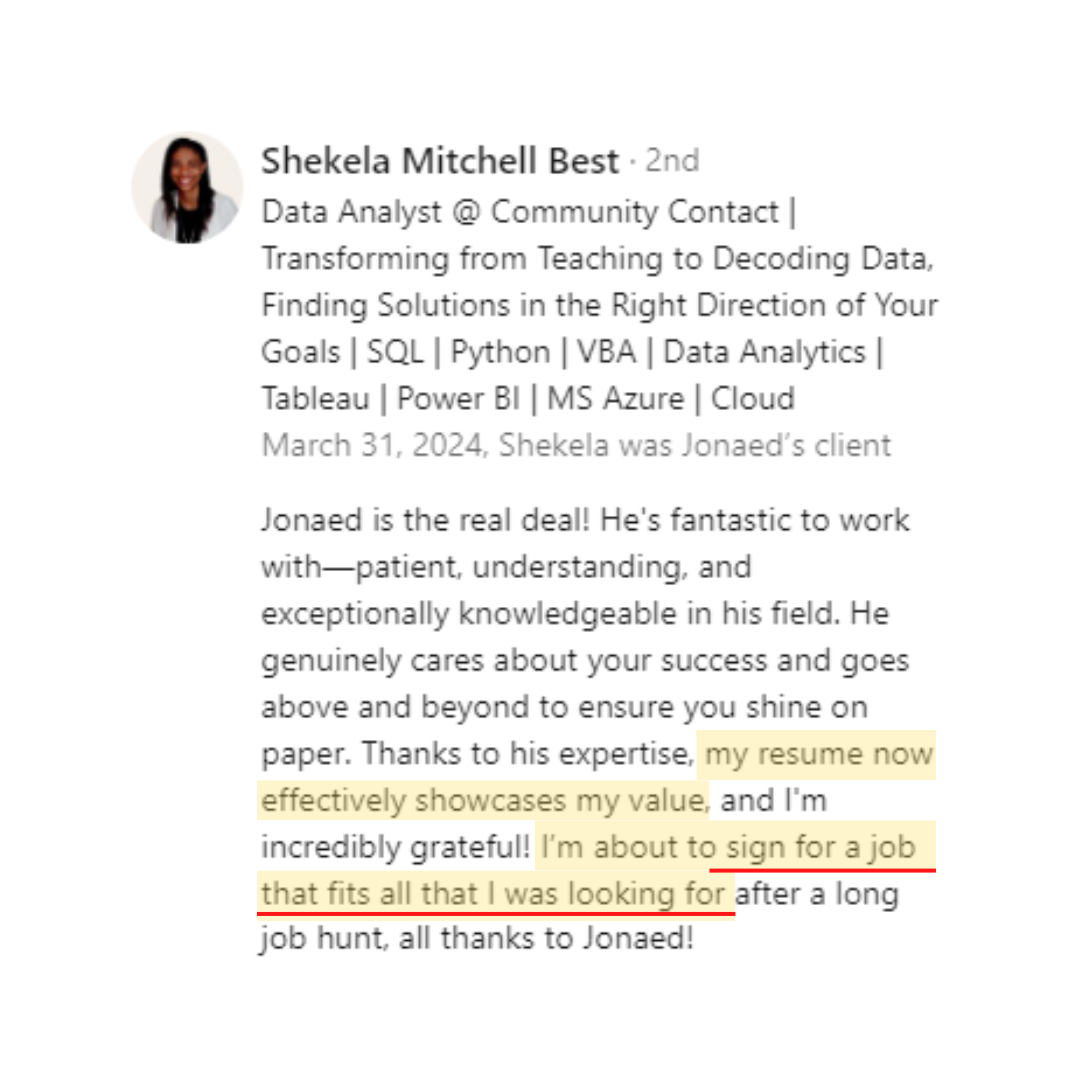This screenshot has width=1080, height=1080.
Task: Select MS Azure in the headline
Action: [x=615, y=399]
